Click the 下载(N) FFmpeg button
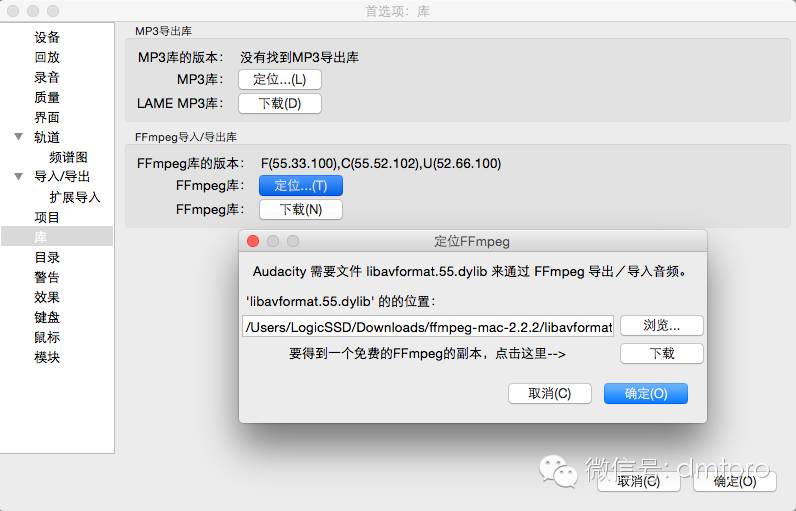Screen dimensions: 796x511 (301, 210)
